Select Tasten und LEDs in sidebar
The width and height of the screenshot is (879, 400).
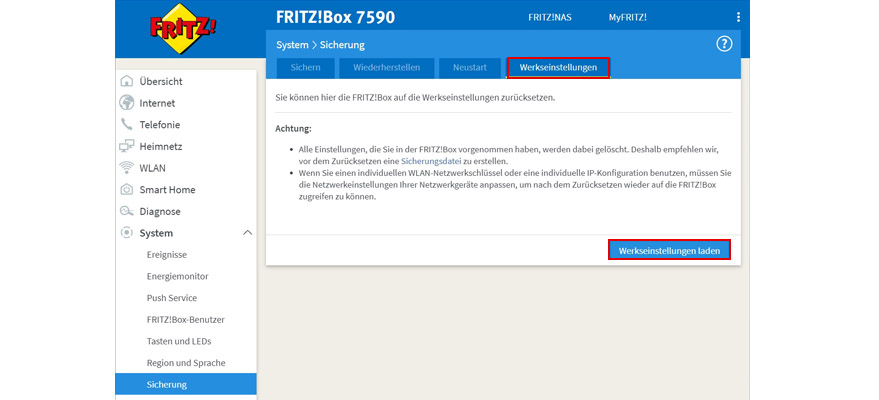click(x=179, y=341)
